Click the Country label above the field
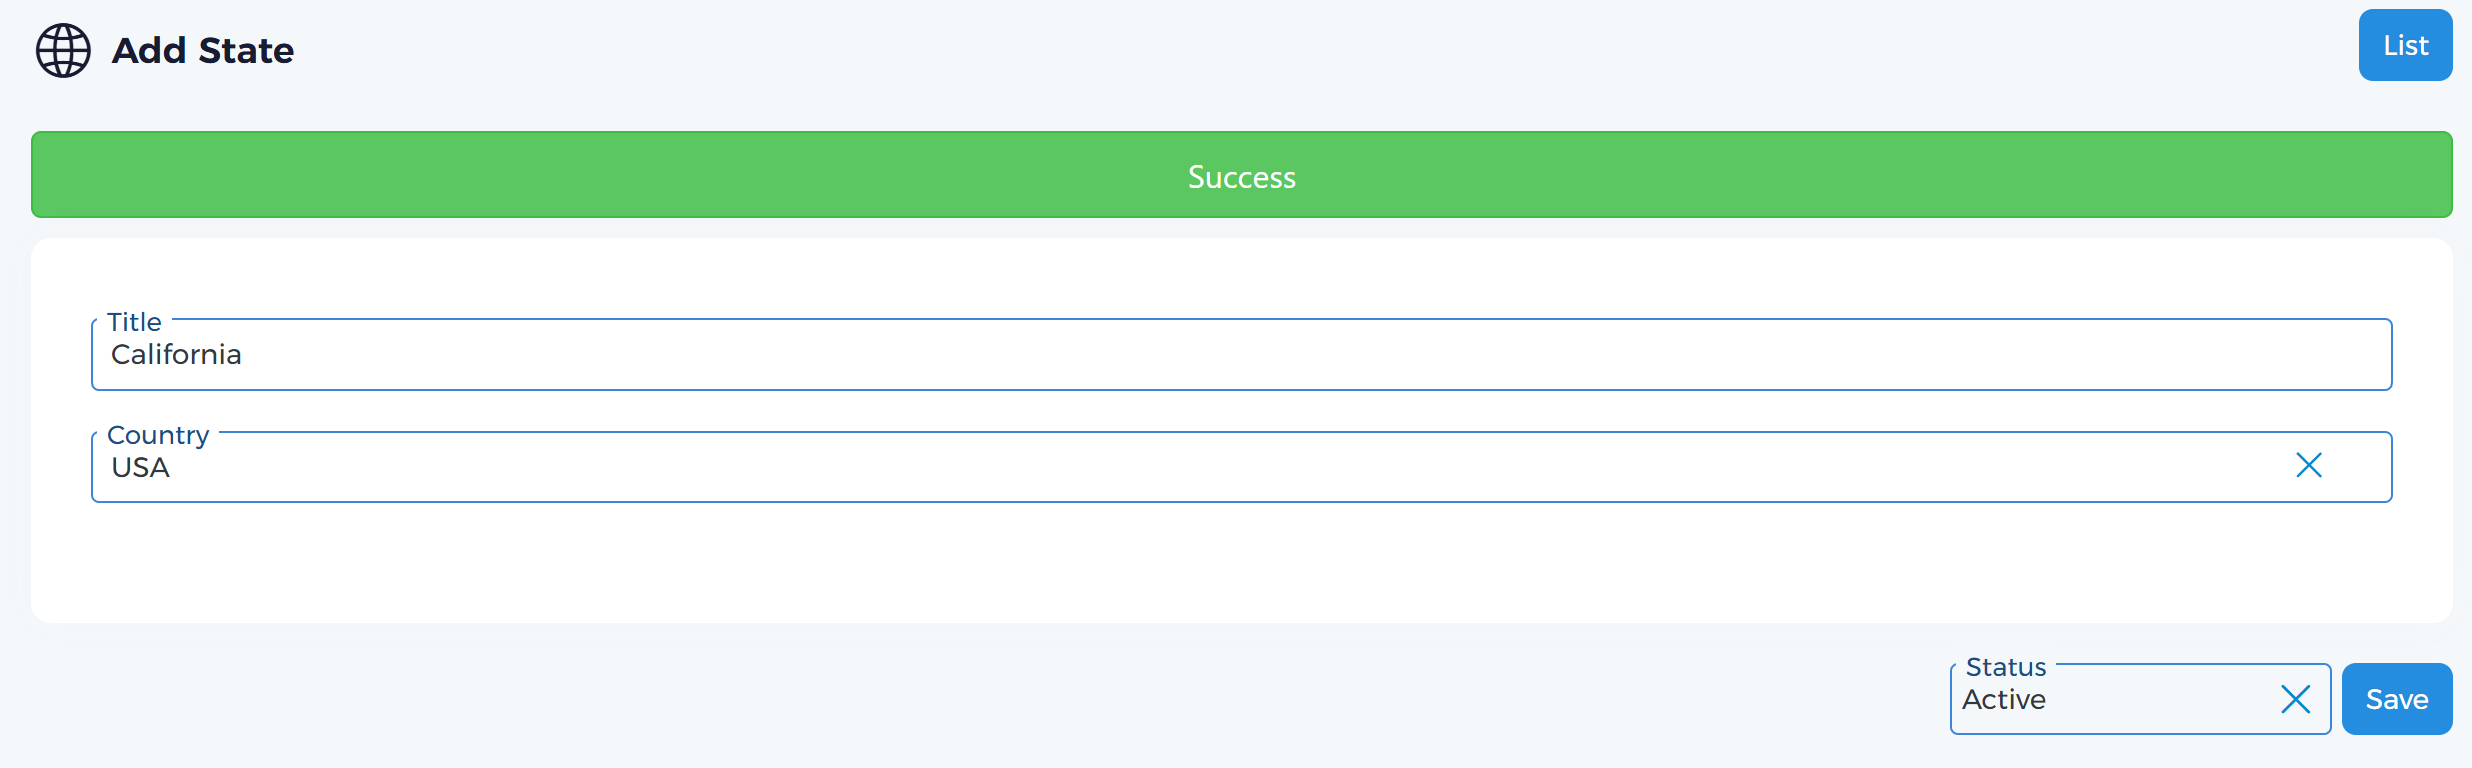This screenshot has width=2472, height=768. 157,434
